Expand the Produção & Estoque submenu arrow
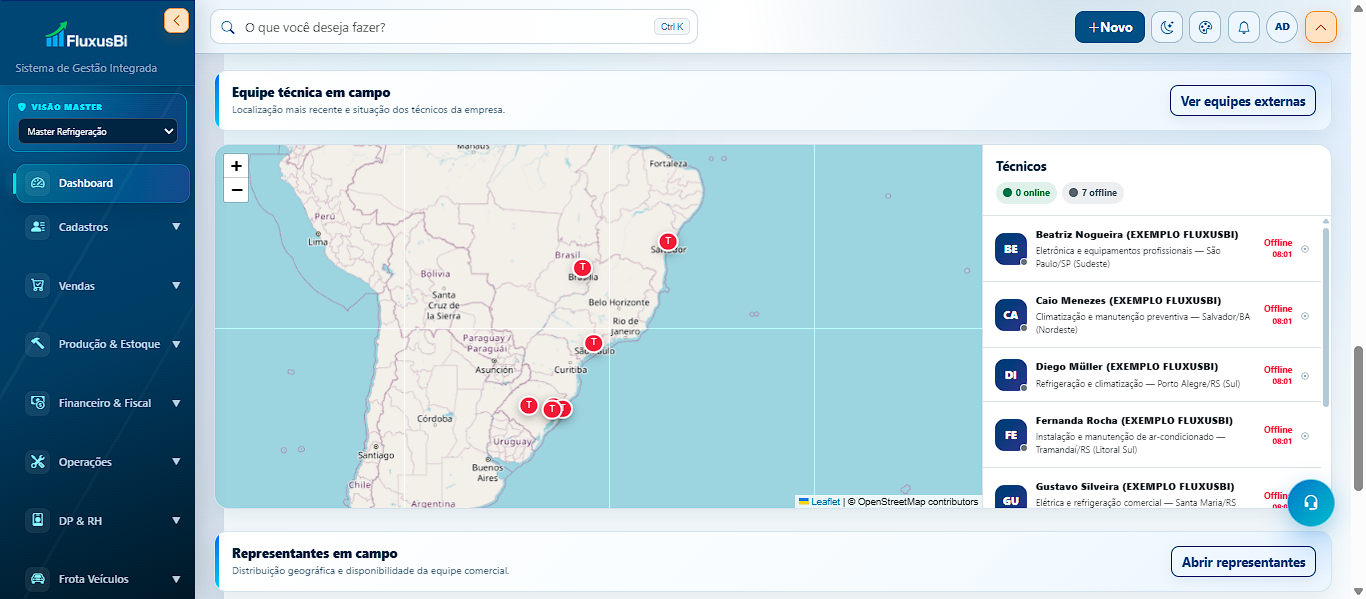The image size is (1366, 599). tap(176, 344)
